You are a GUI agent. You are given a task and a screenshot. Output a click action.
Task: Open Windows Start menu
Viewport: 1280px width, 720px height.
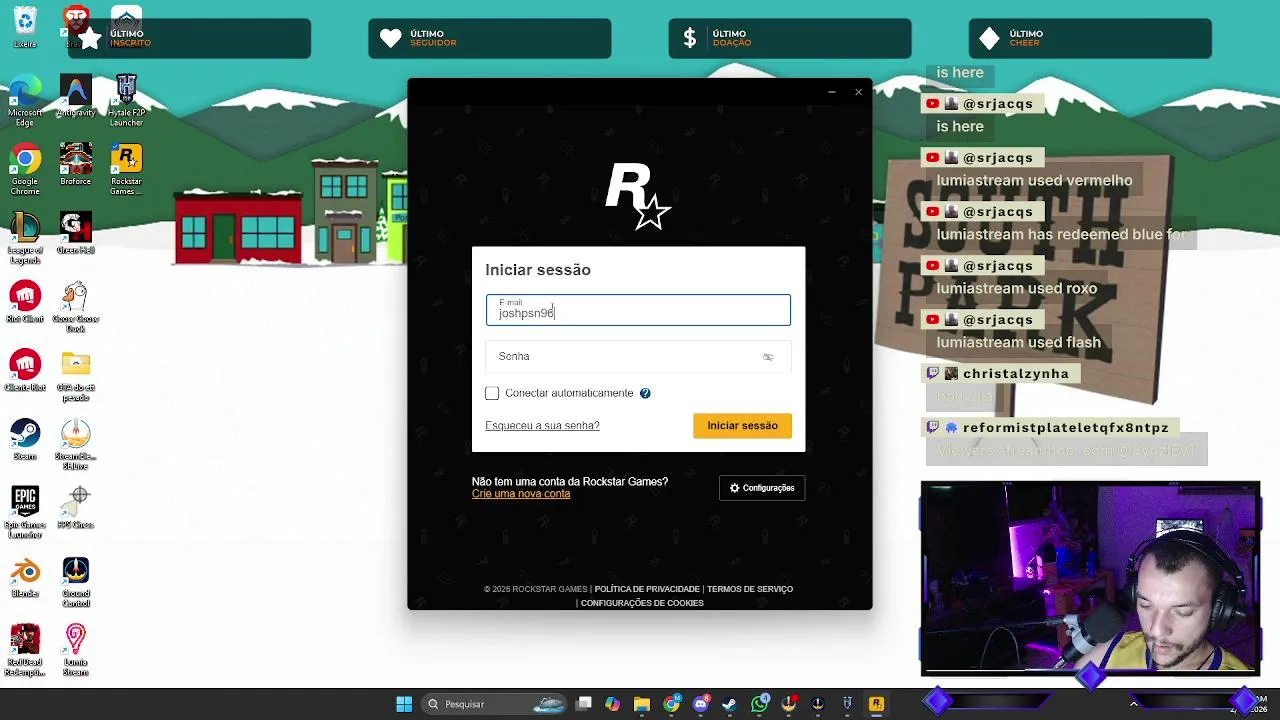click(404, 704)
